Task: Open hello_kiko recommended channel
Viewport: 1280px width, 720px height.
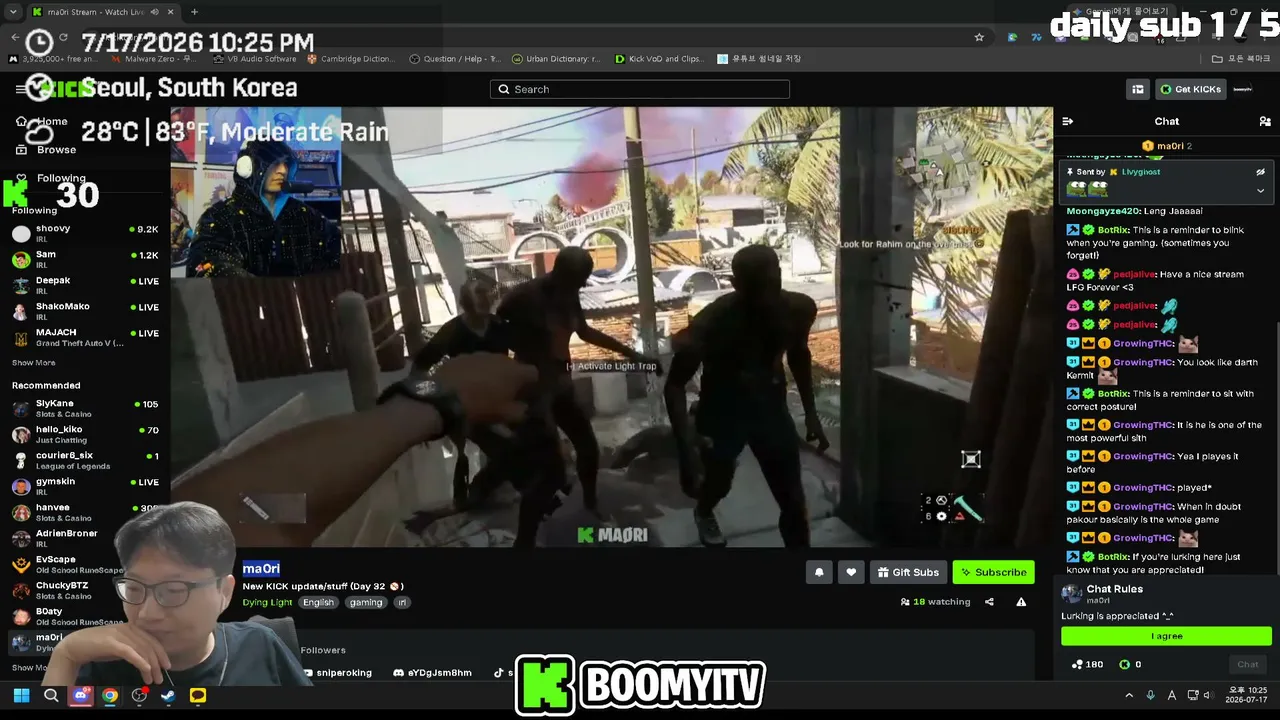Action: 85,433
